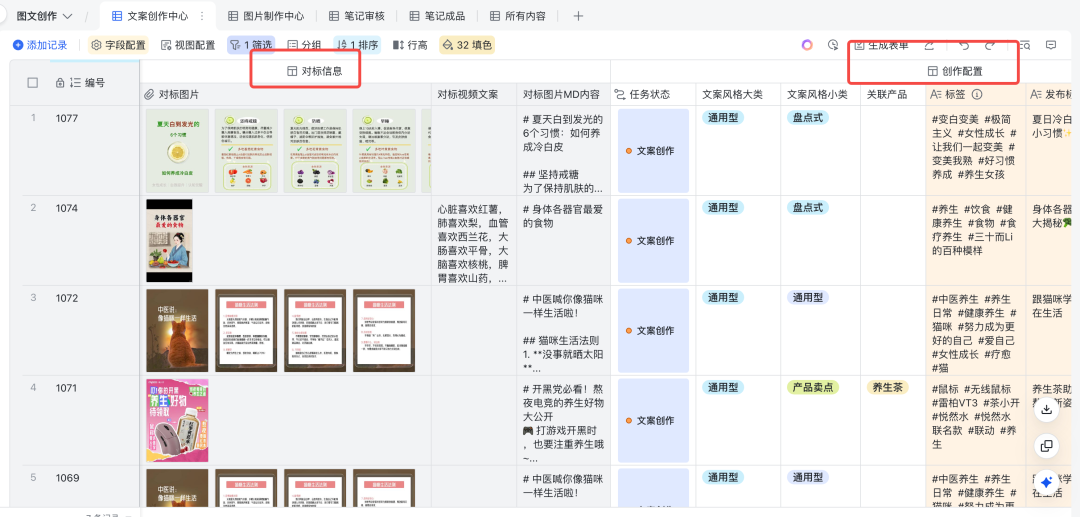Open the pink 养生好物 thumbnail in row 1071
This screenshot has width=1080, height=517.
coord(177,420)
